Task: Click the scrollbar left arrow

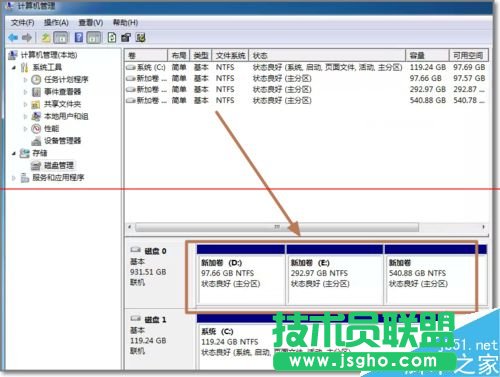Action: (130, 227)
